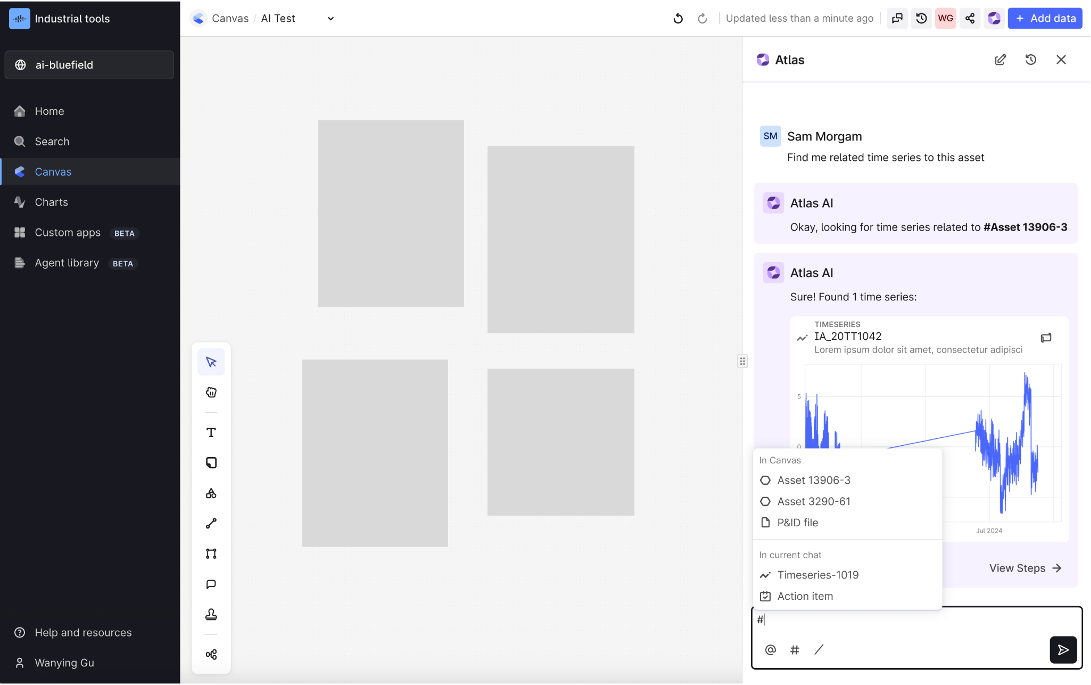
Task: Click the Add data button
Action: click(1044, 18)
